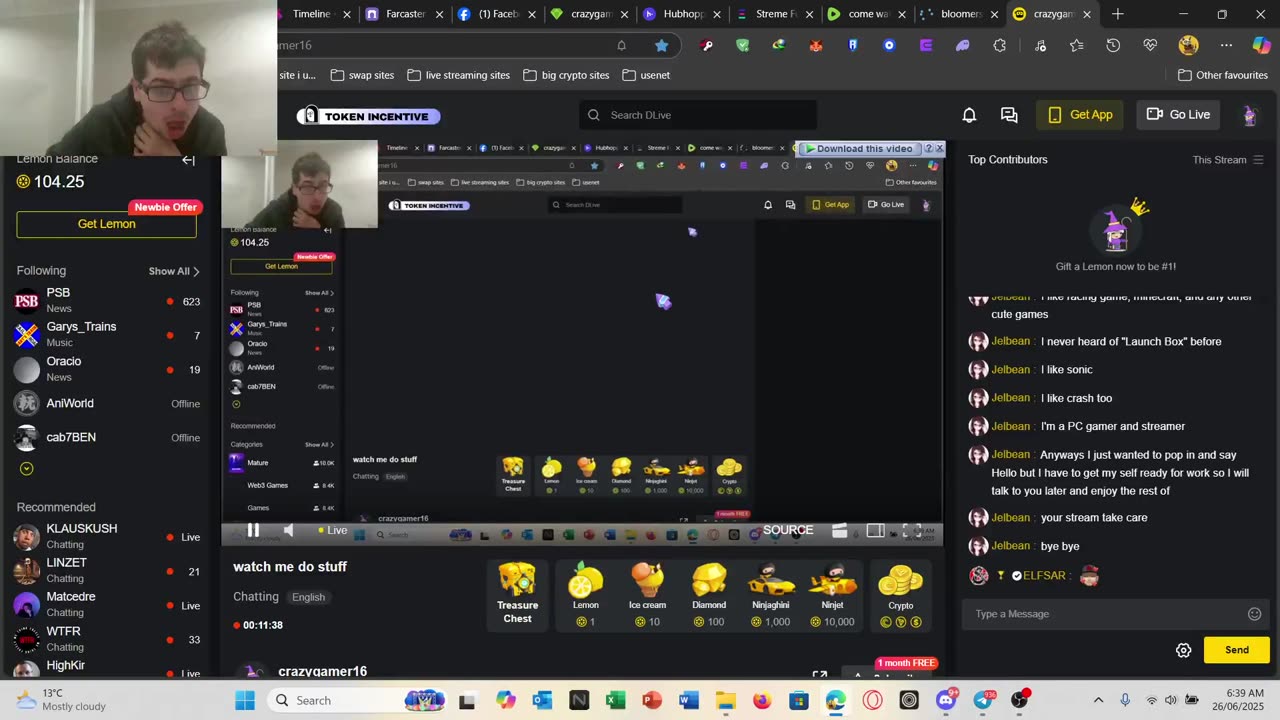The width and height of the screenshot is (1280, 720).
Task: Open Excel from the taskbar
Action: click(615, 700)
